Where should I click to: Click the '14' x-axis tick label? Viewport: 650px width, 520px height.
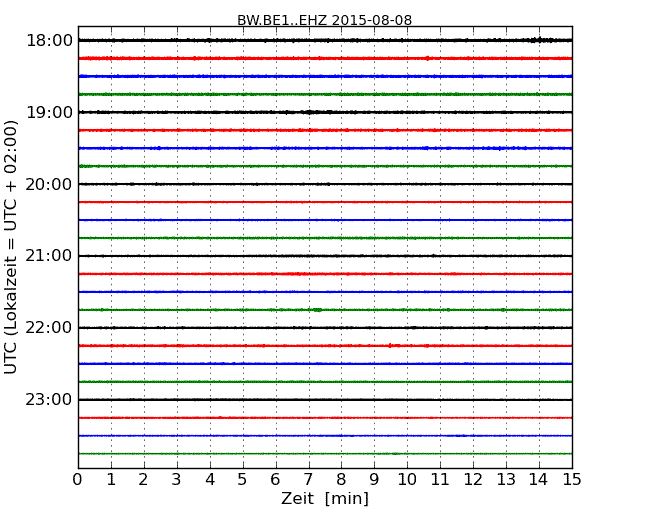[539, 480]
